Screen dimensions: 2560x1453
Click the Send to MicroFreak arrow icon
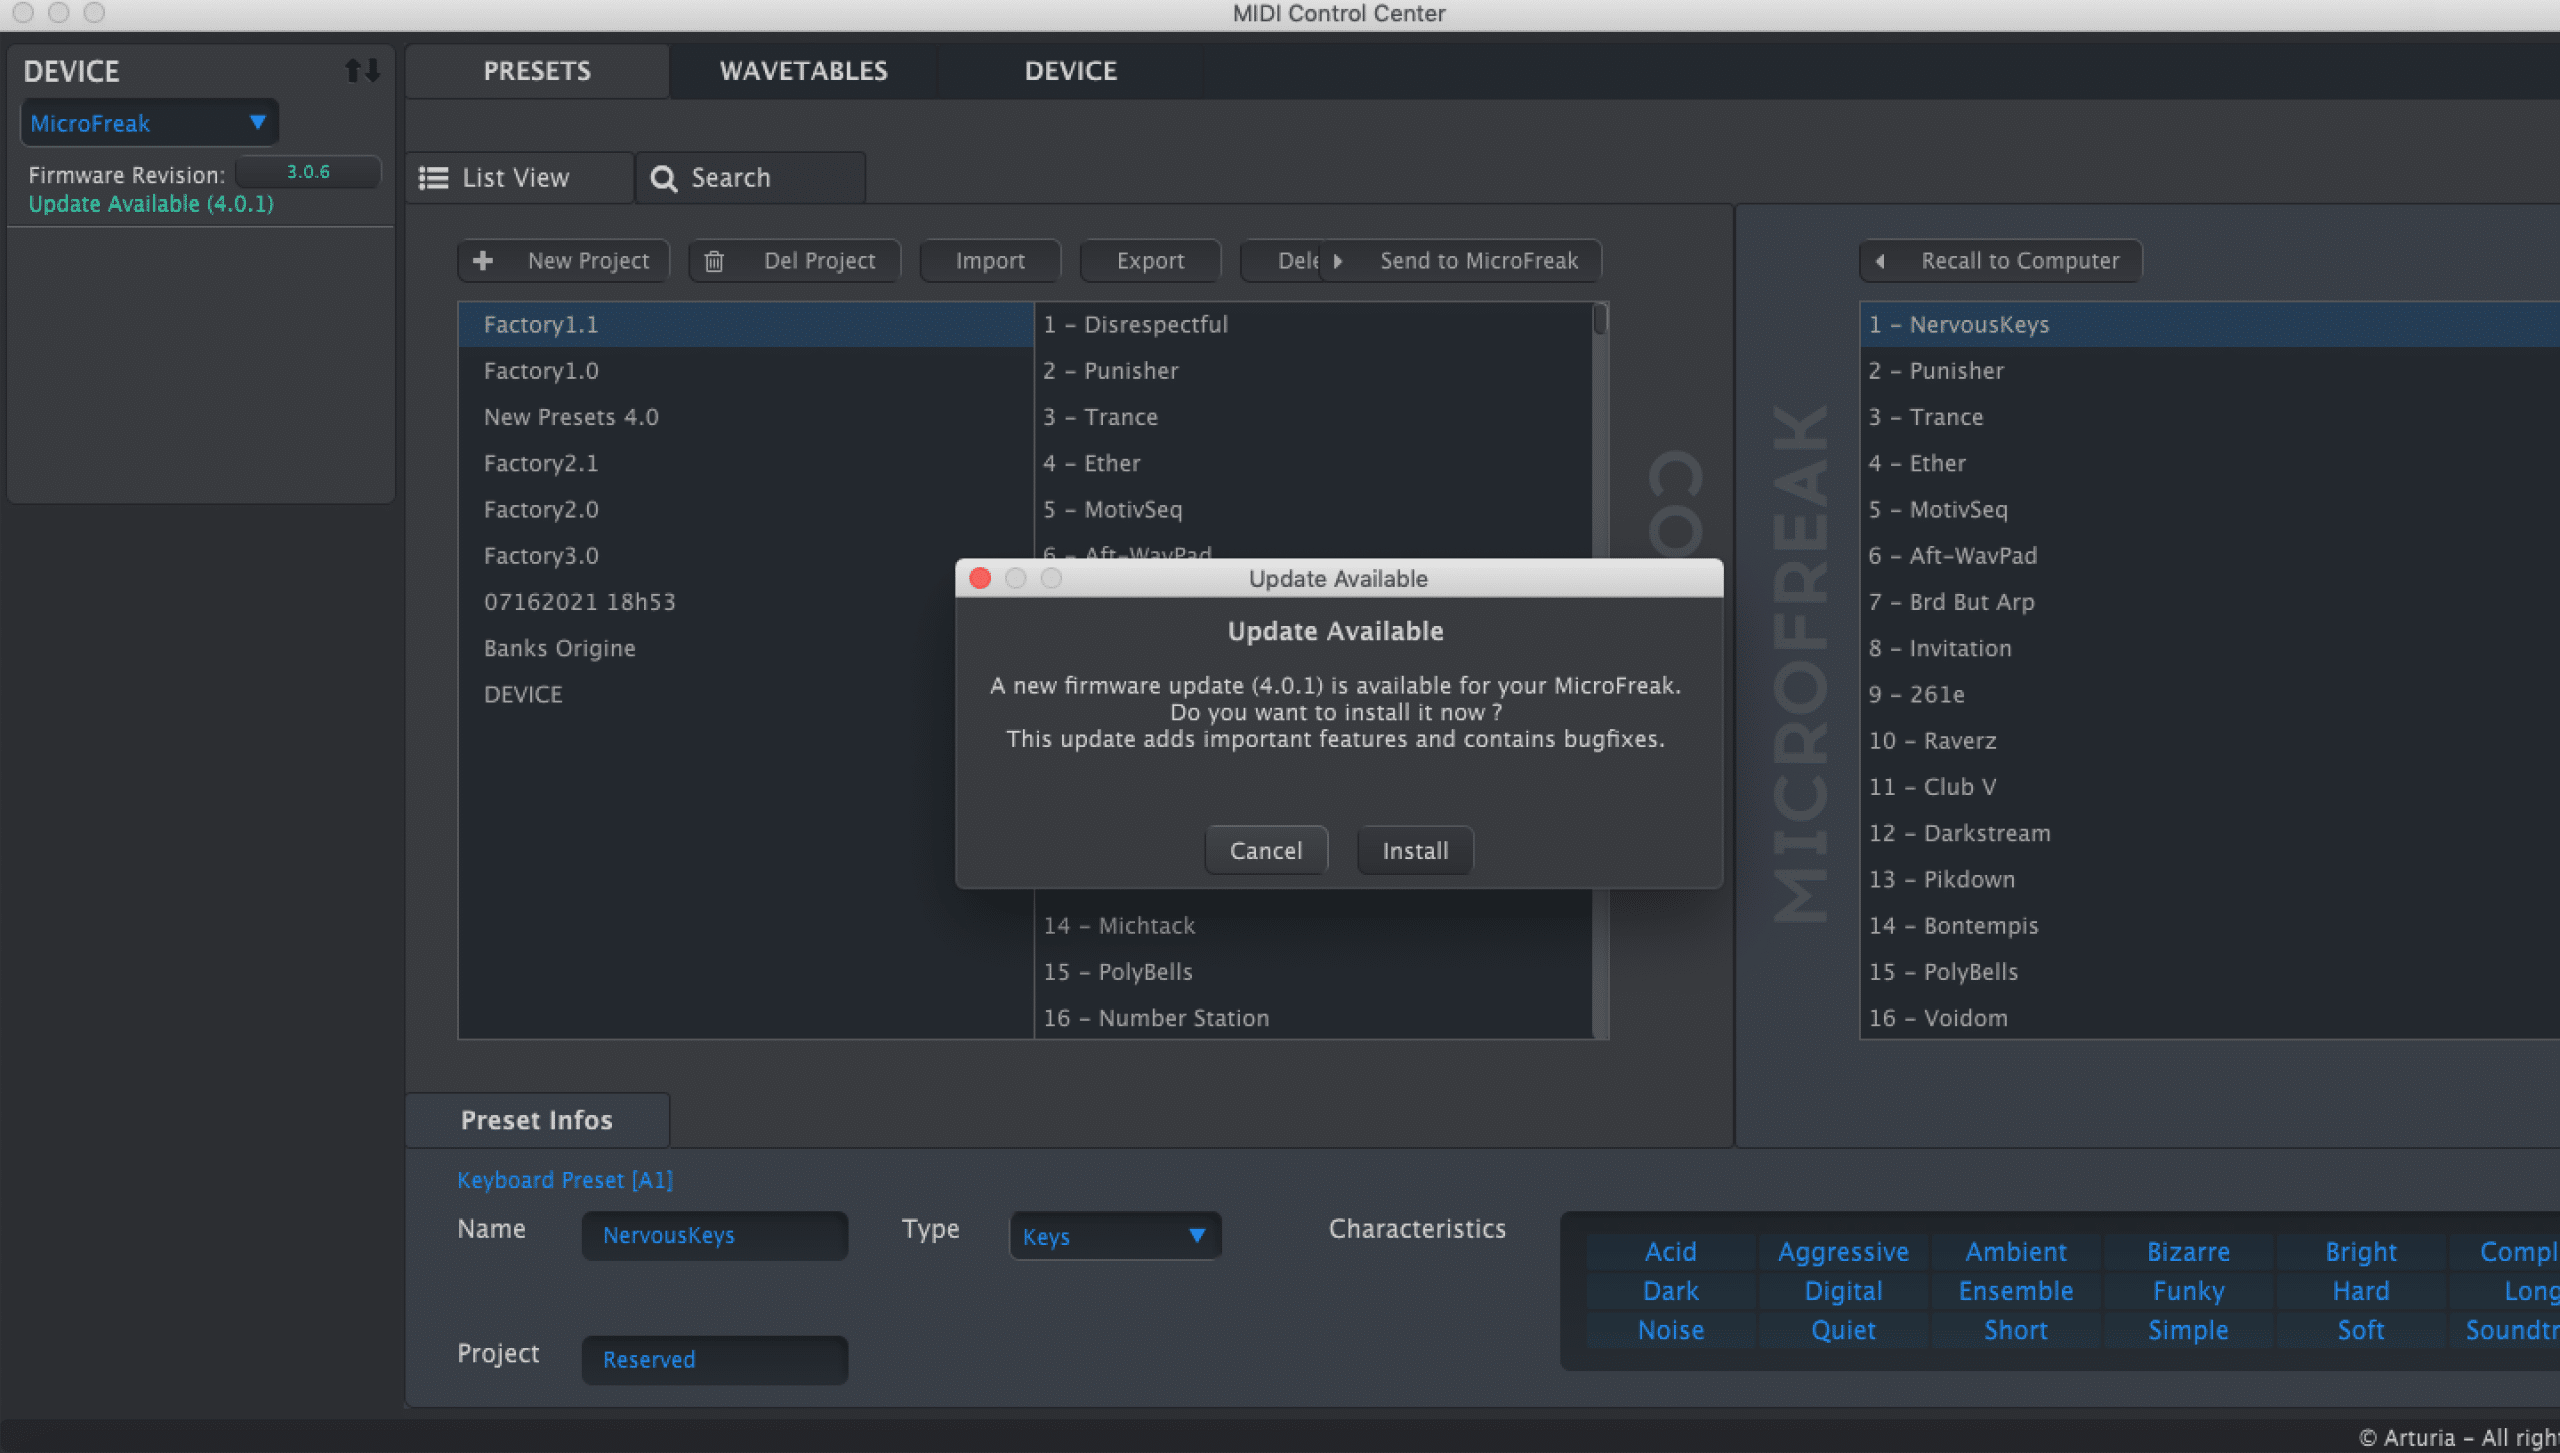[1338, 261]
